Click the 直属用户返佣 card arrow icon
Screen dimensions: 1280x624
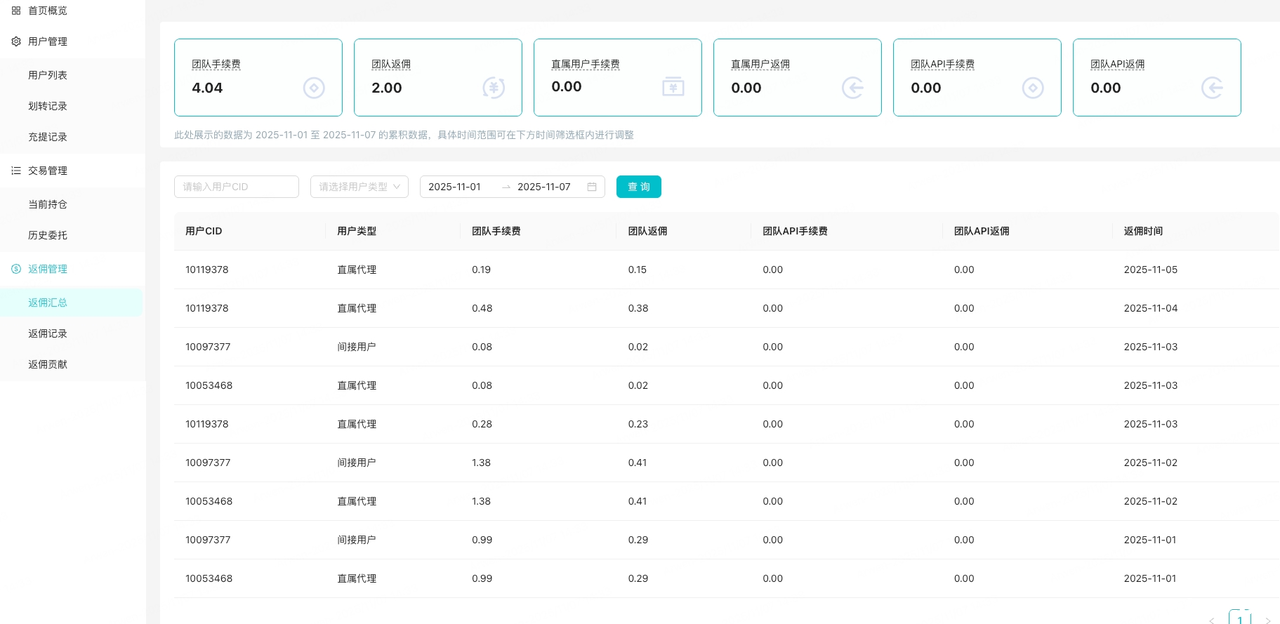click(x=853, y=88)
